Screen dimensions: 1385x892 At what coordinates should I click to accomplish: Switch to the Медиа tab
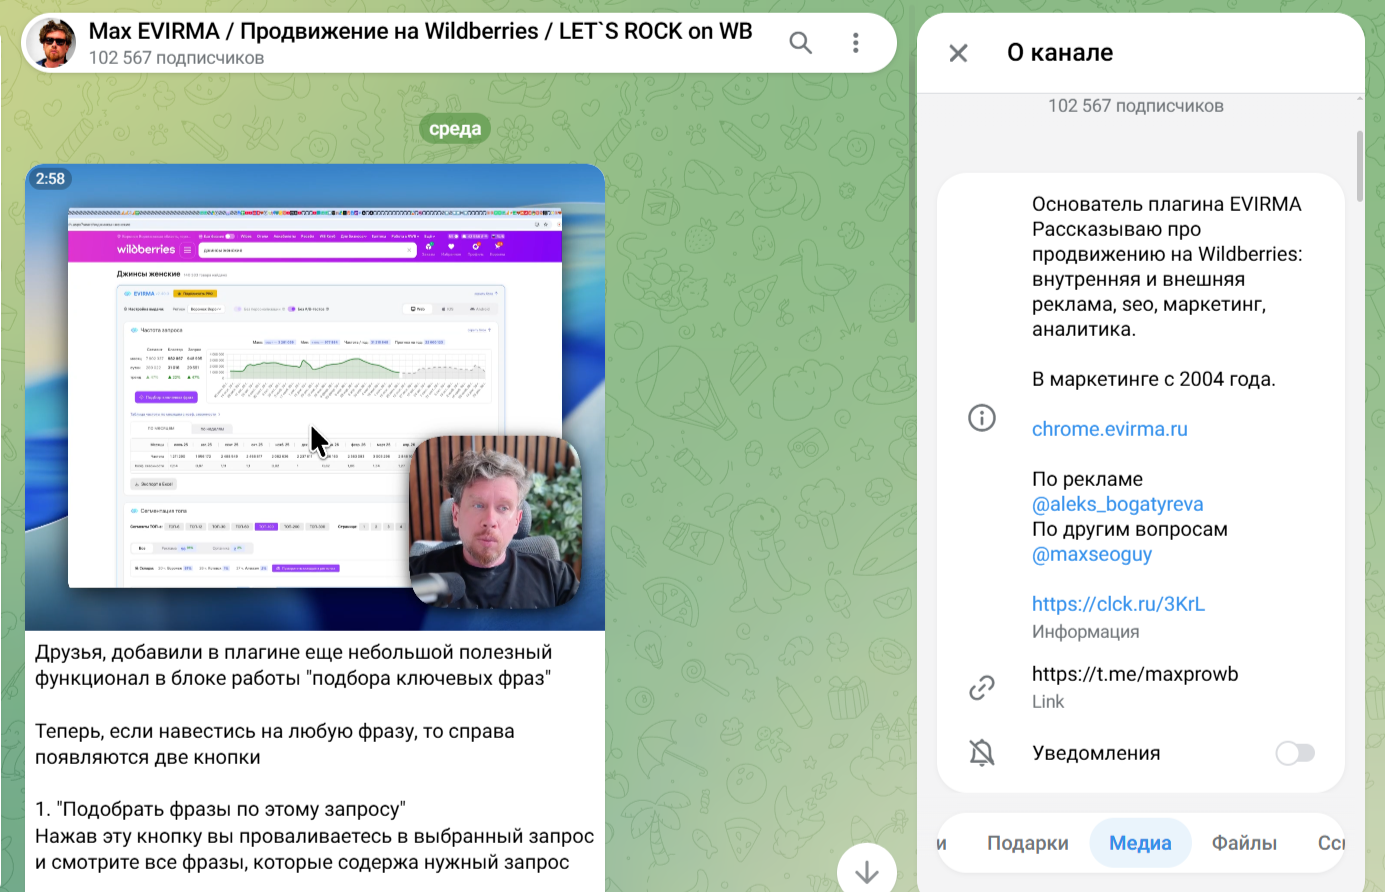tap(1140, 843)
